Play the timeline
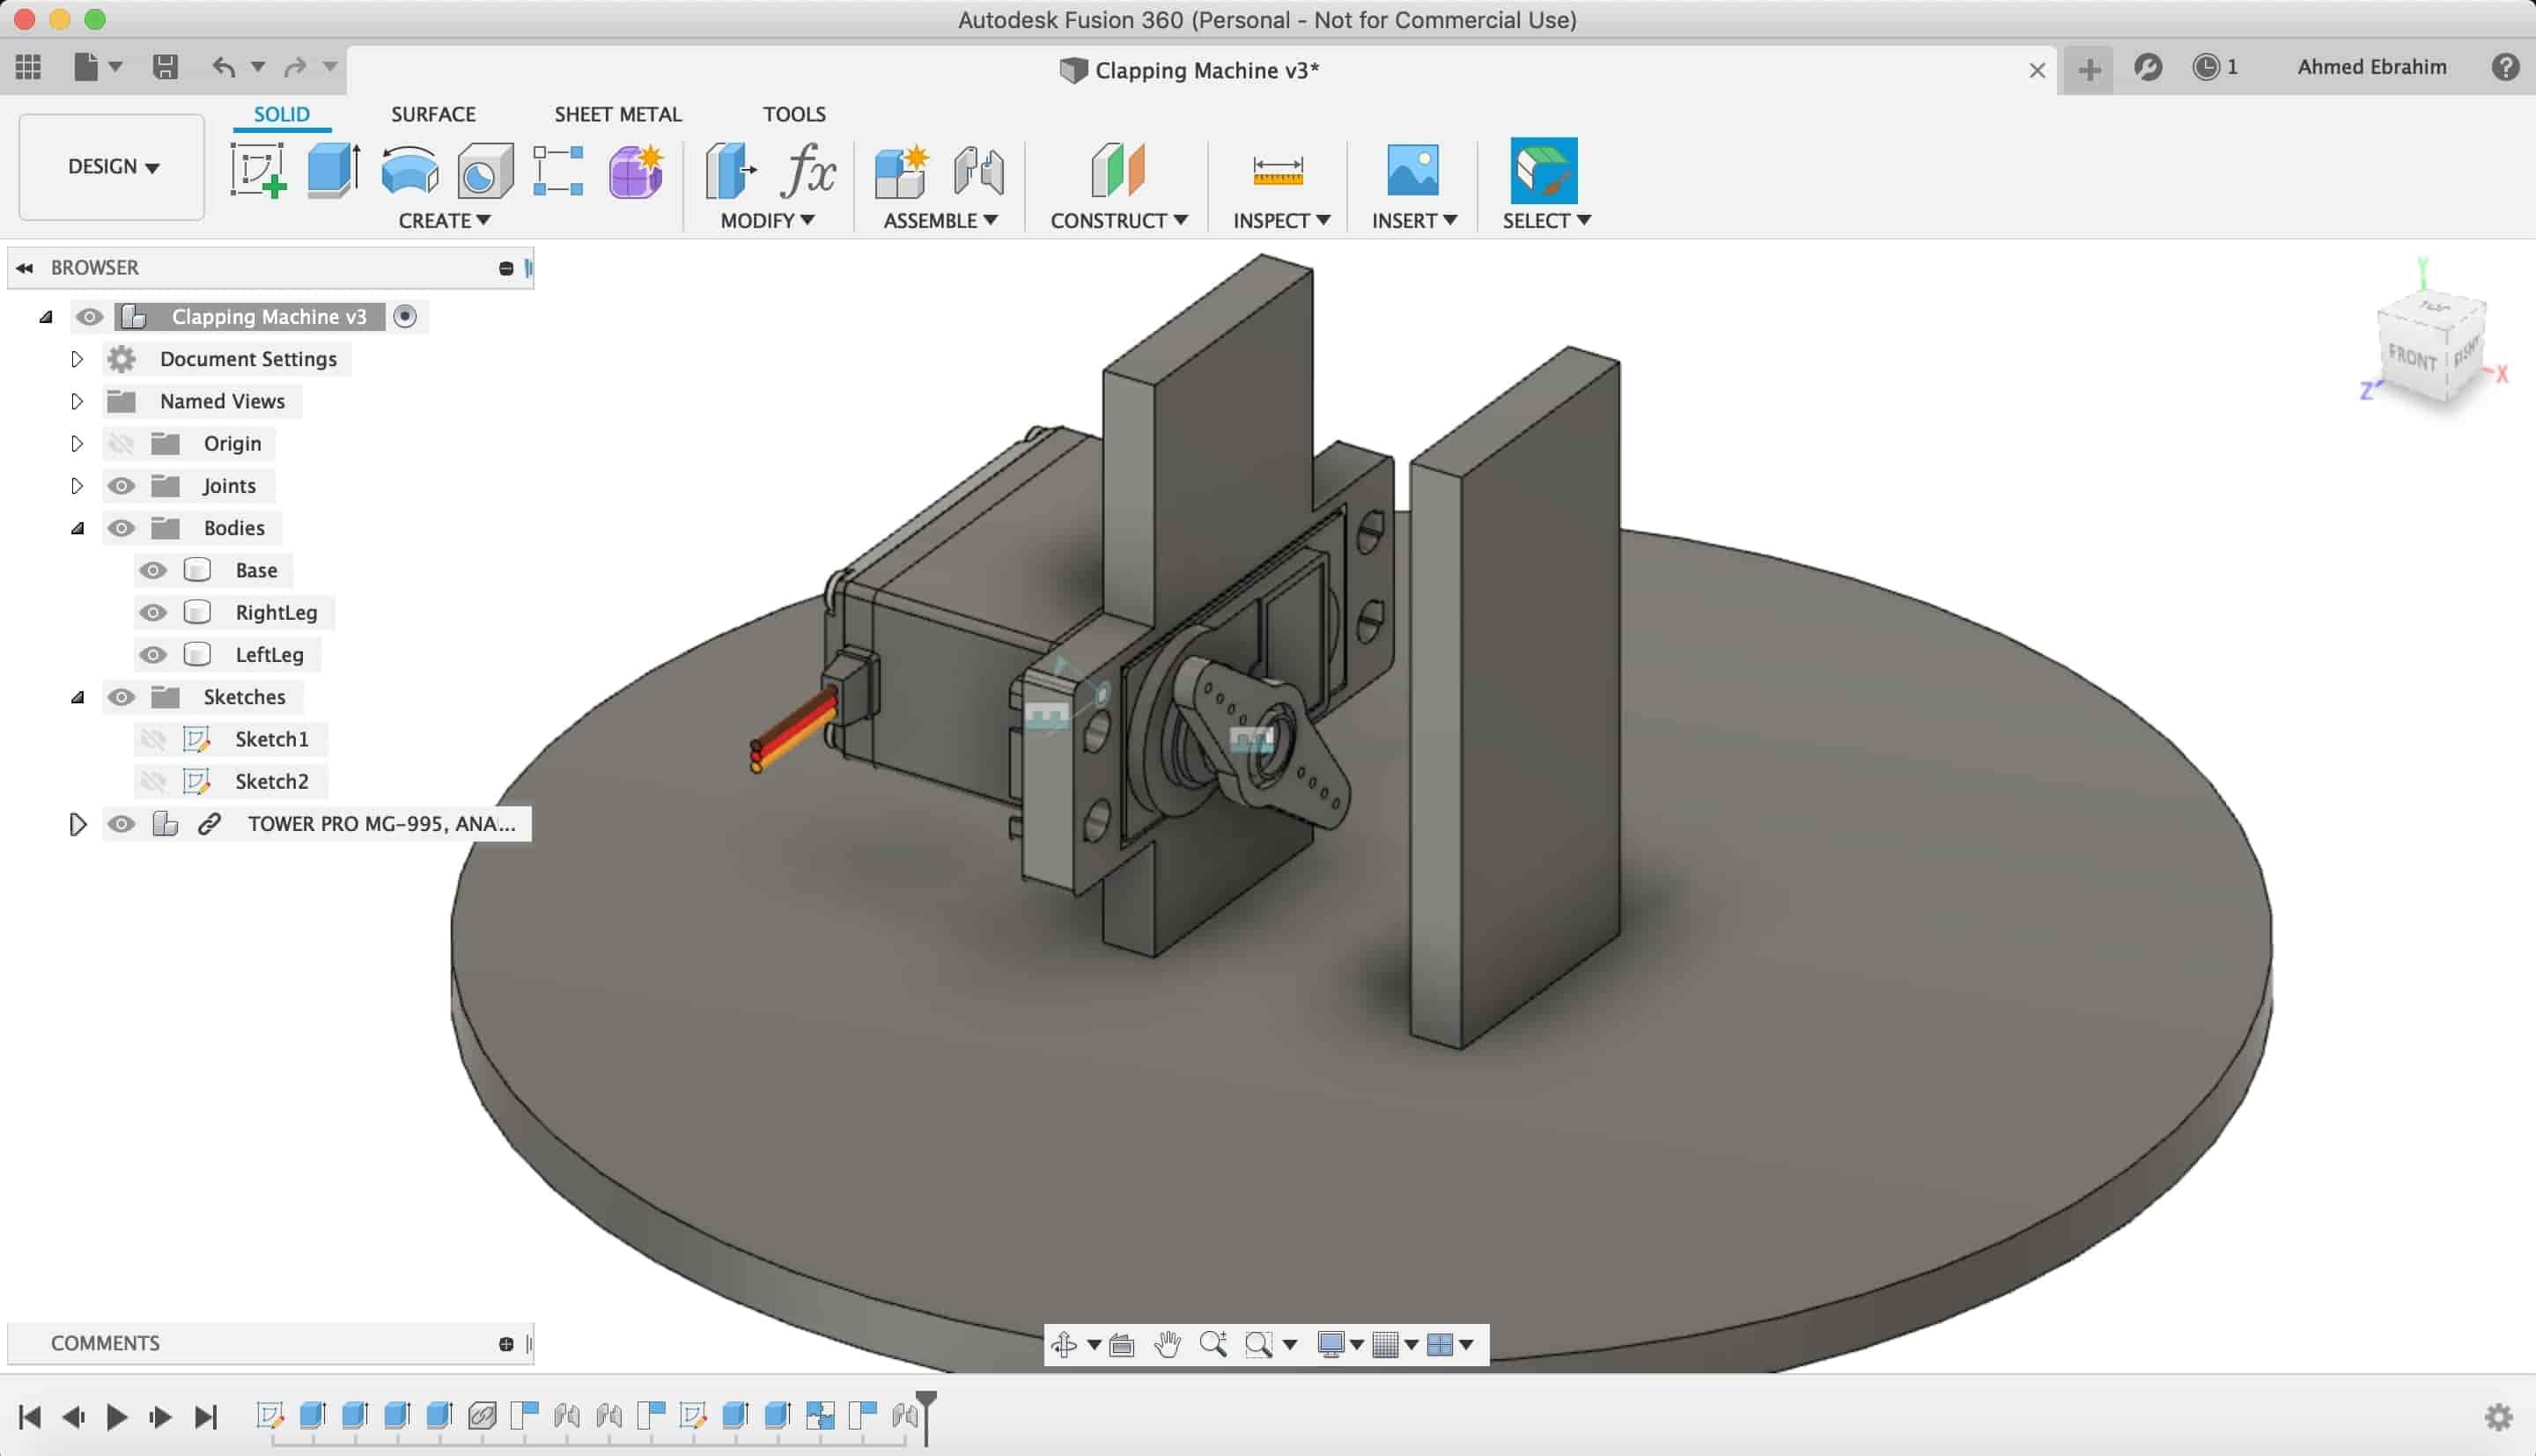Image resolution: width=2536 pixels, height=1456 pixels. tap(116, 1417)
